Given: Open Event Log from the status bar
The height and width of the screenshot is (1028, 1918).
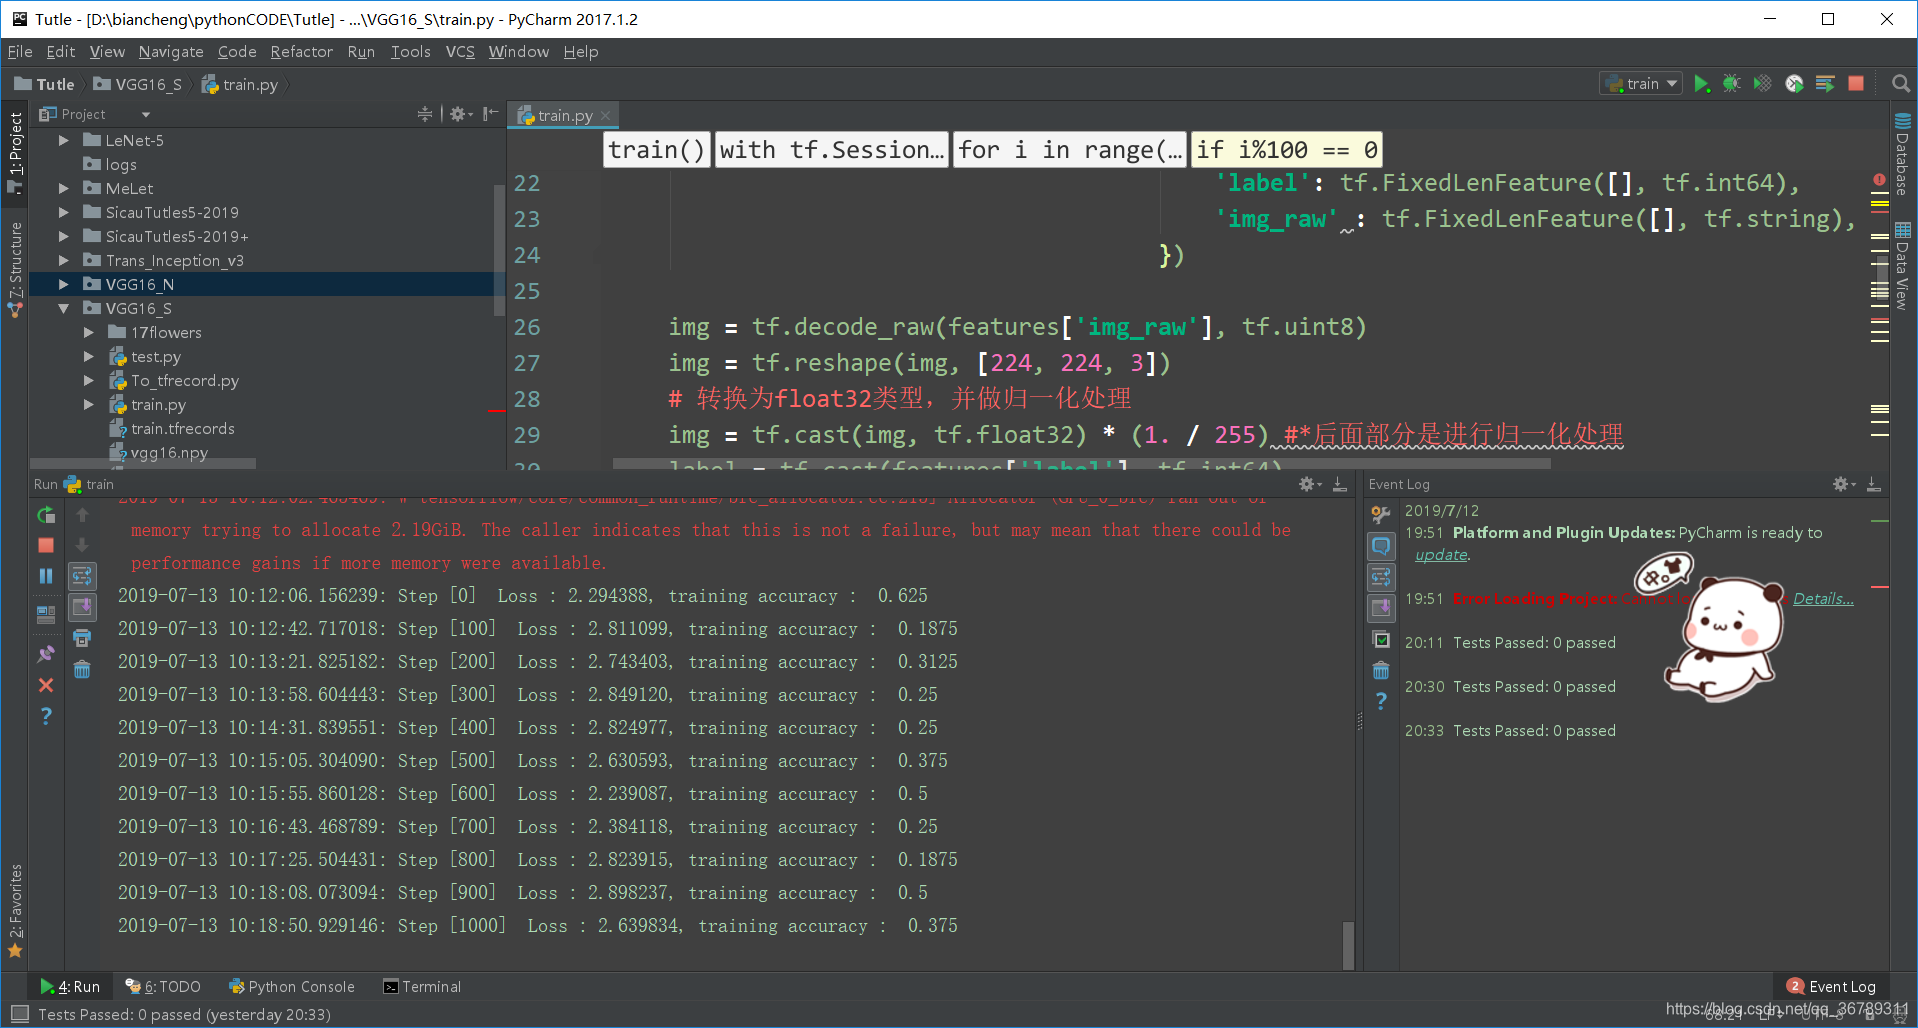Looking at the screenshot, I should [x=1832, y=986].
